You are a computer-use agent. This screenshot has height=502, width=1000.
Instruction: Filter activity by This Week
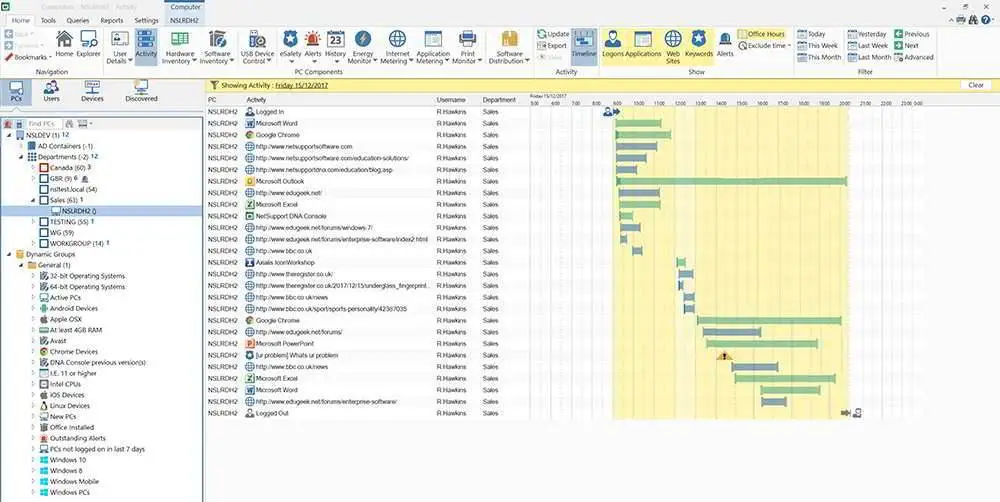click(x=818, y=46)
